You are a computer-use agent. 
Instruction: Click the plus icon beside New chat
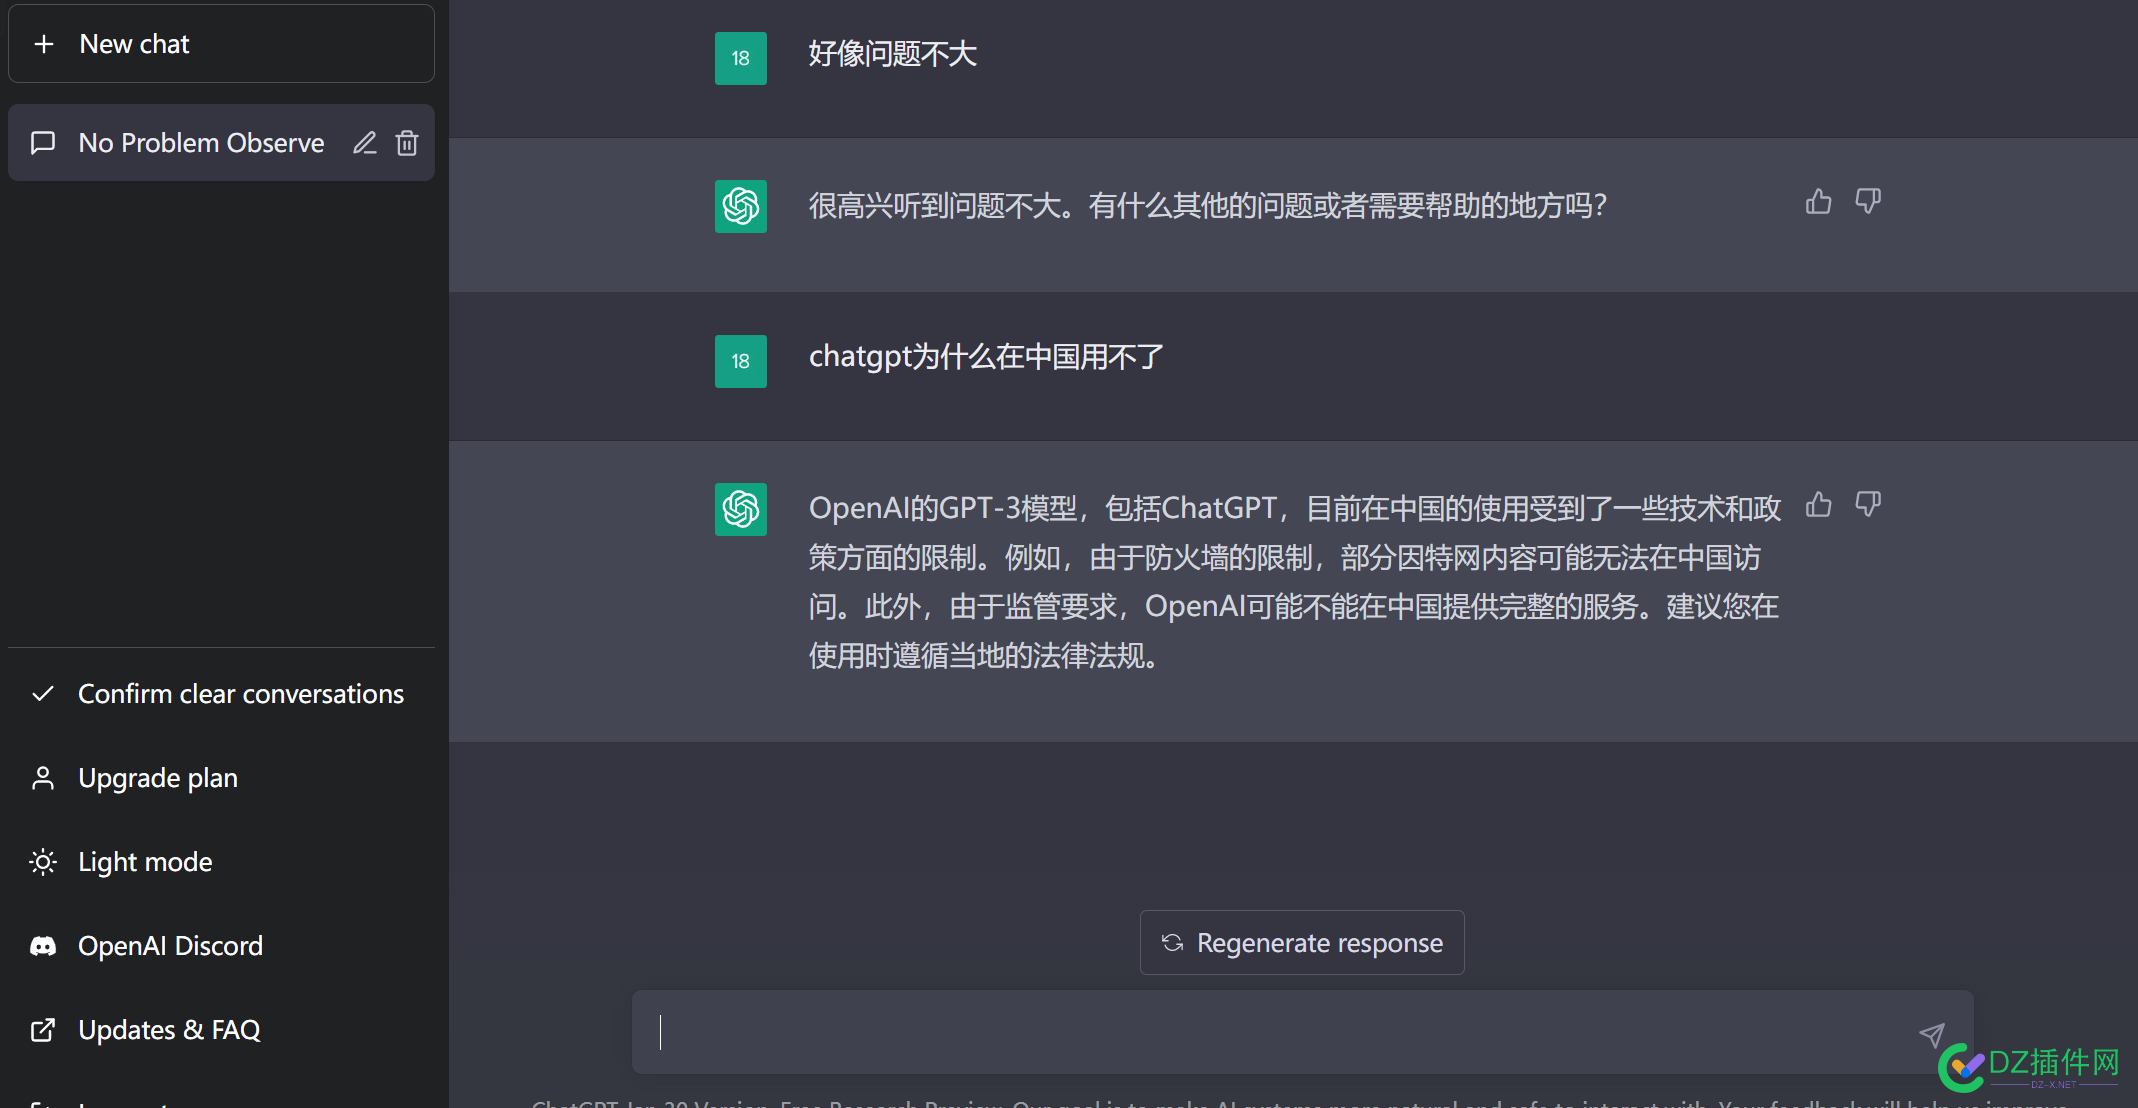pyautogui.click(x=44, y=44)
